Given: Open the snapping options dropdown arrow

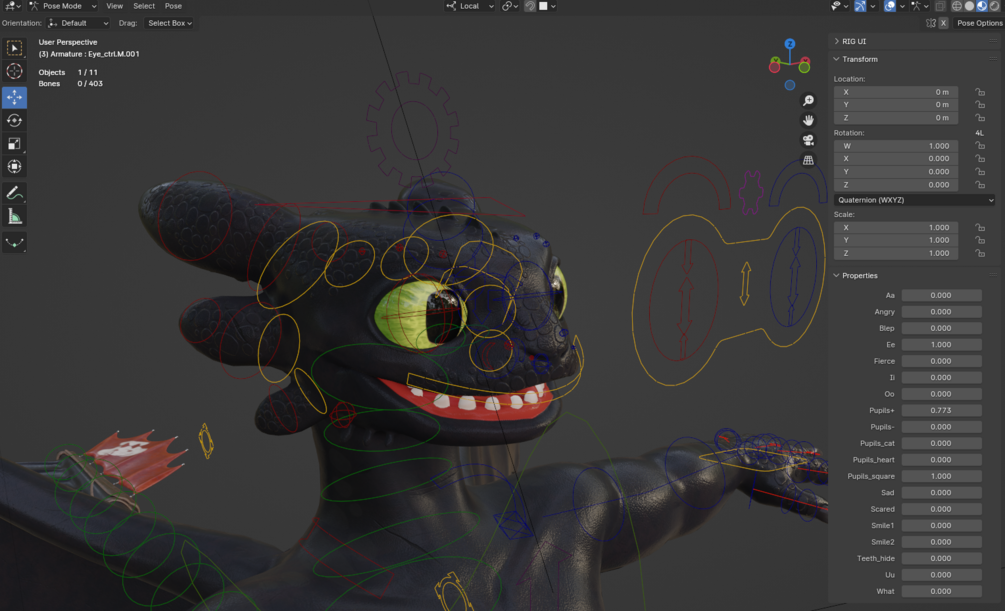Looking at the screenshot, I should pos(553,6).
